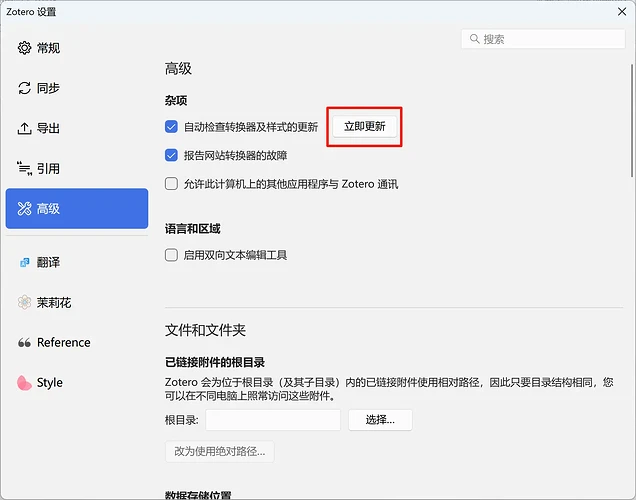Open the Reference plugin settings
Viewport: 636px width, 500px height.
coord(77,343)
